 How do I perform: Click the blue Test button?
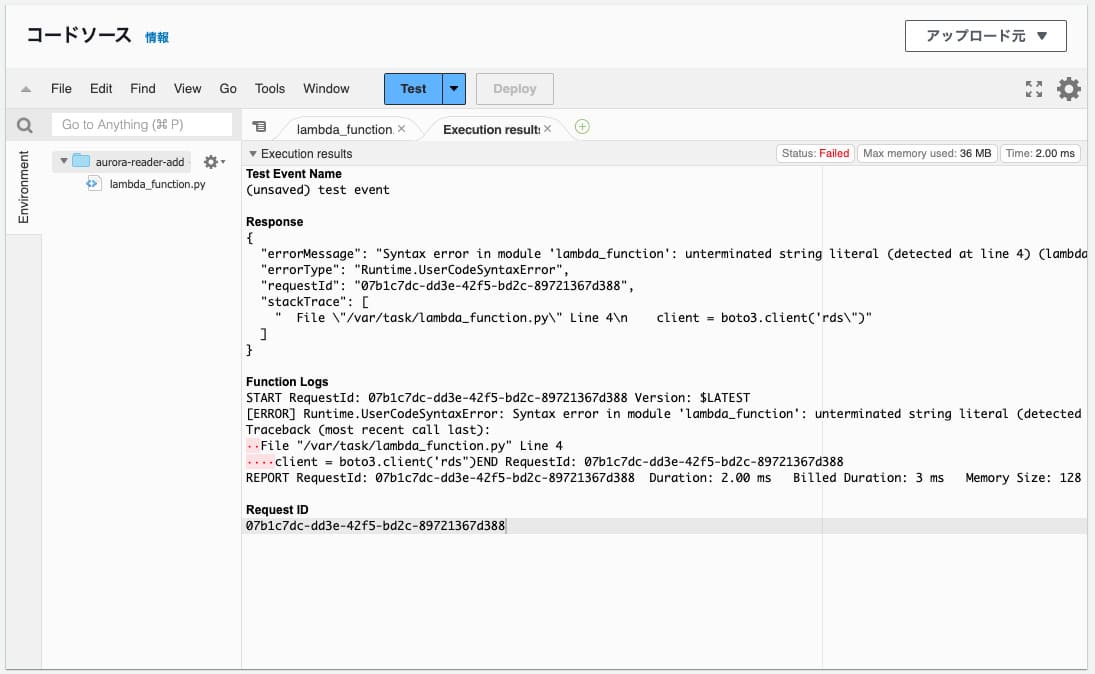point(413,89)
